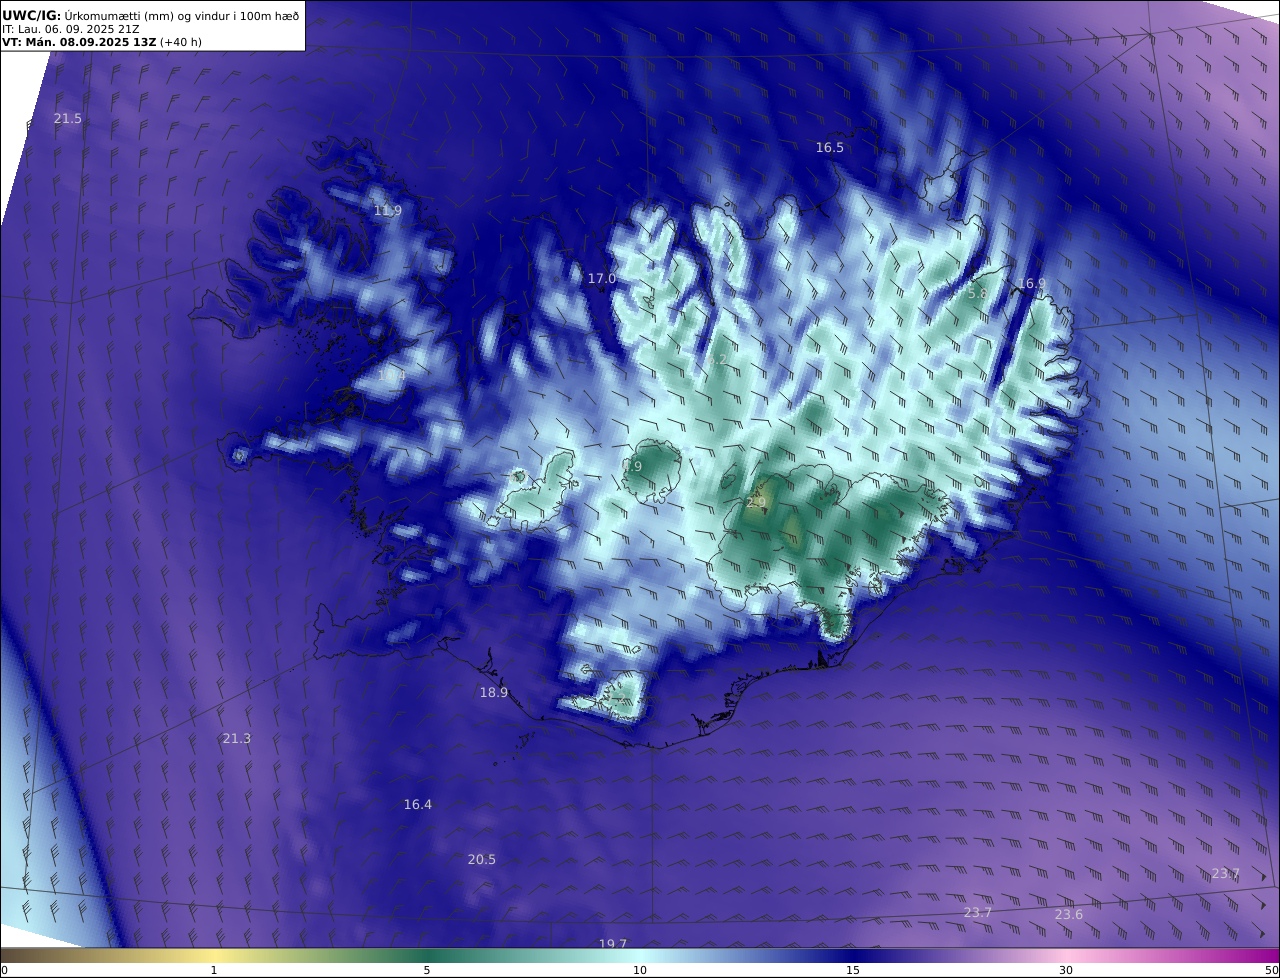Click the 21.3 value label
Viewport: 1280px width, 978px height.
[x=237, y=739]
